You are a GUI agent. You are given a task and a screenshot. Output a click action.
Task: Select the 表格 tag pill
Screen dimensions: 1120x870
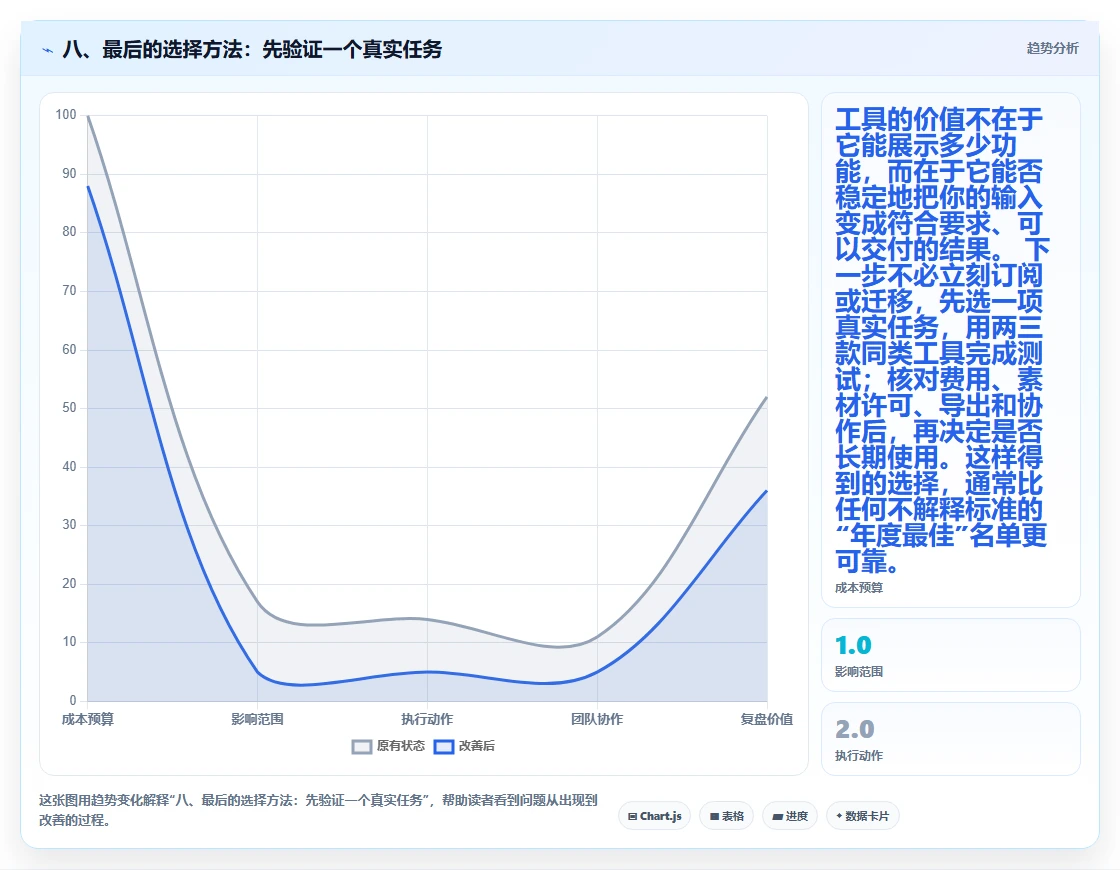(726, 816)
